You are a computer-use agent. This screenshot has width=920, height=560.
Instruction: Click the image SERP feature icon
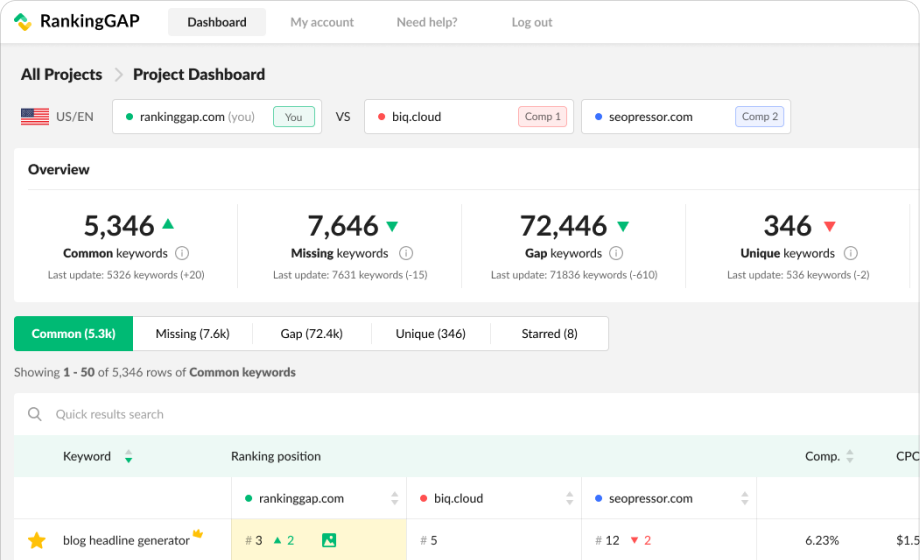coord(329,540)
